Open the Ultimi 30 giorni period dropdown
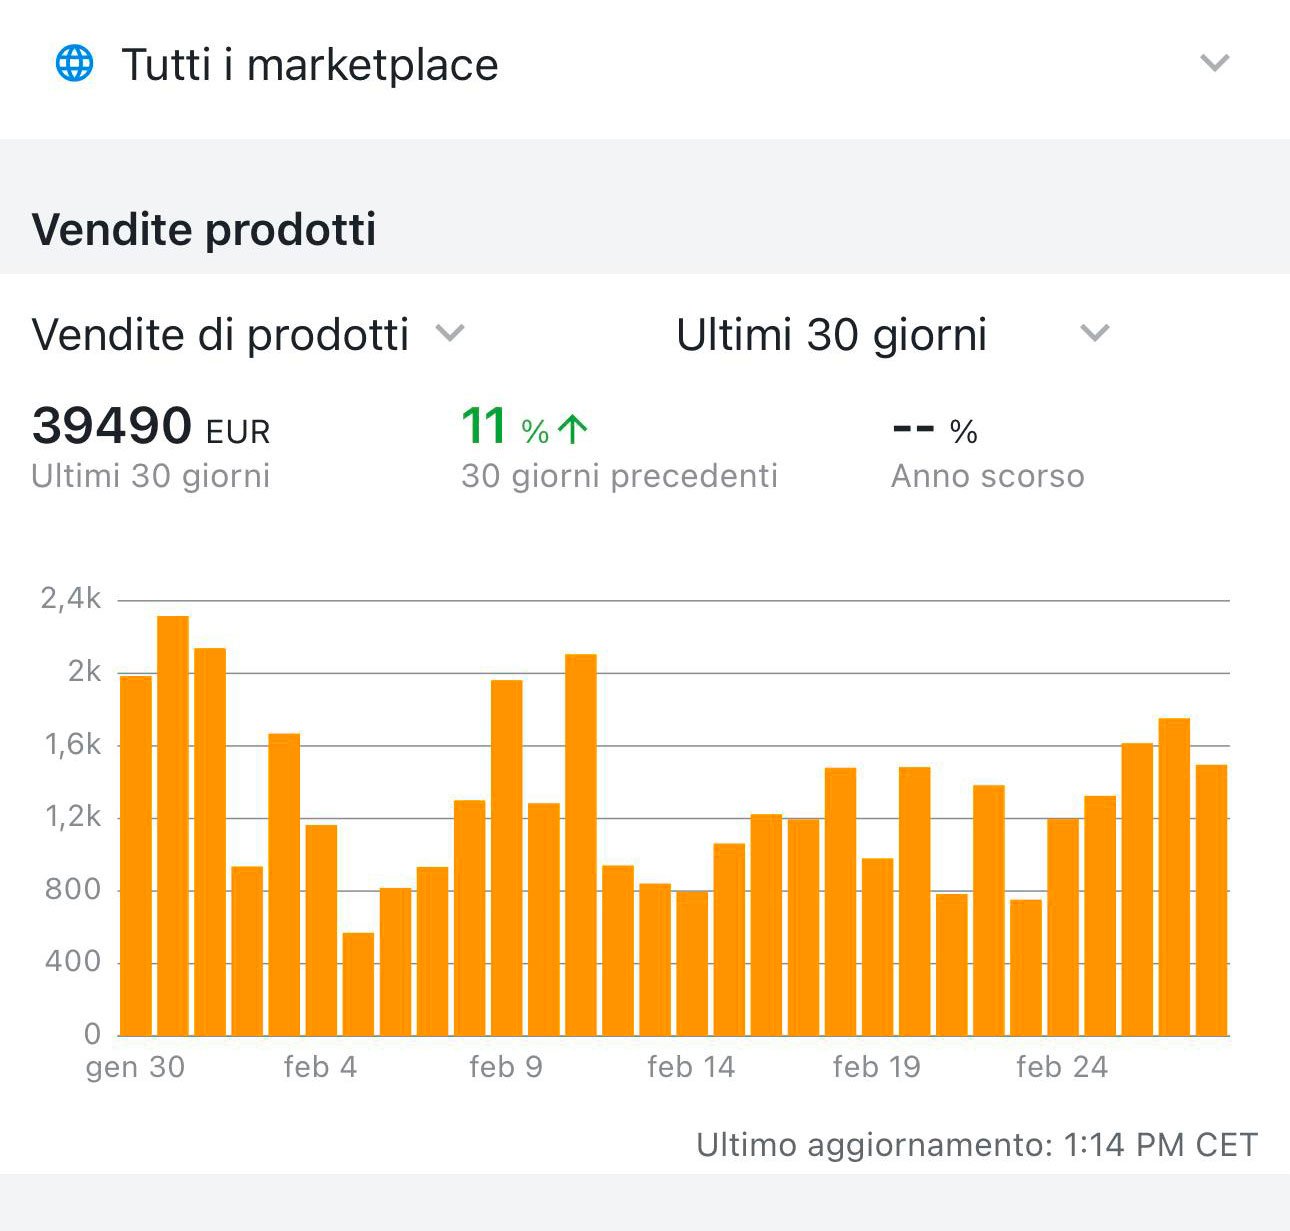The height and width of the screenshot is (1231, 1290). coord(1095,334)
